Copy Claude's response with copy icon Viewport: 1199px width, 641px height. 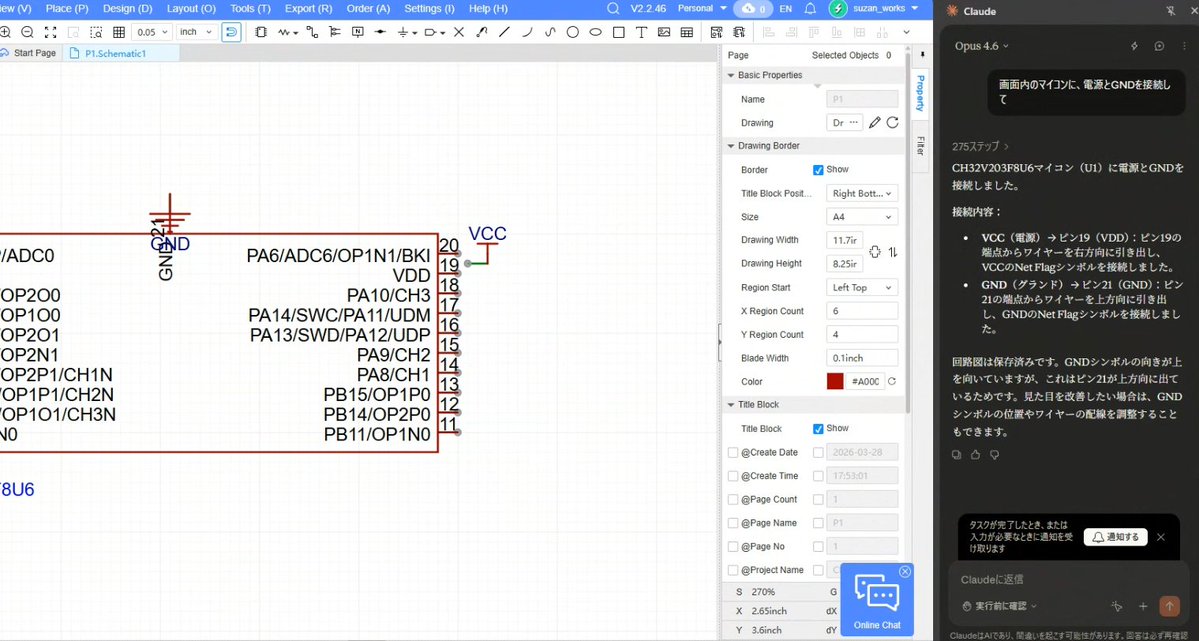click(x=956, y=454)
